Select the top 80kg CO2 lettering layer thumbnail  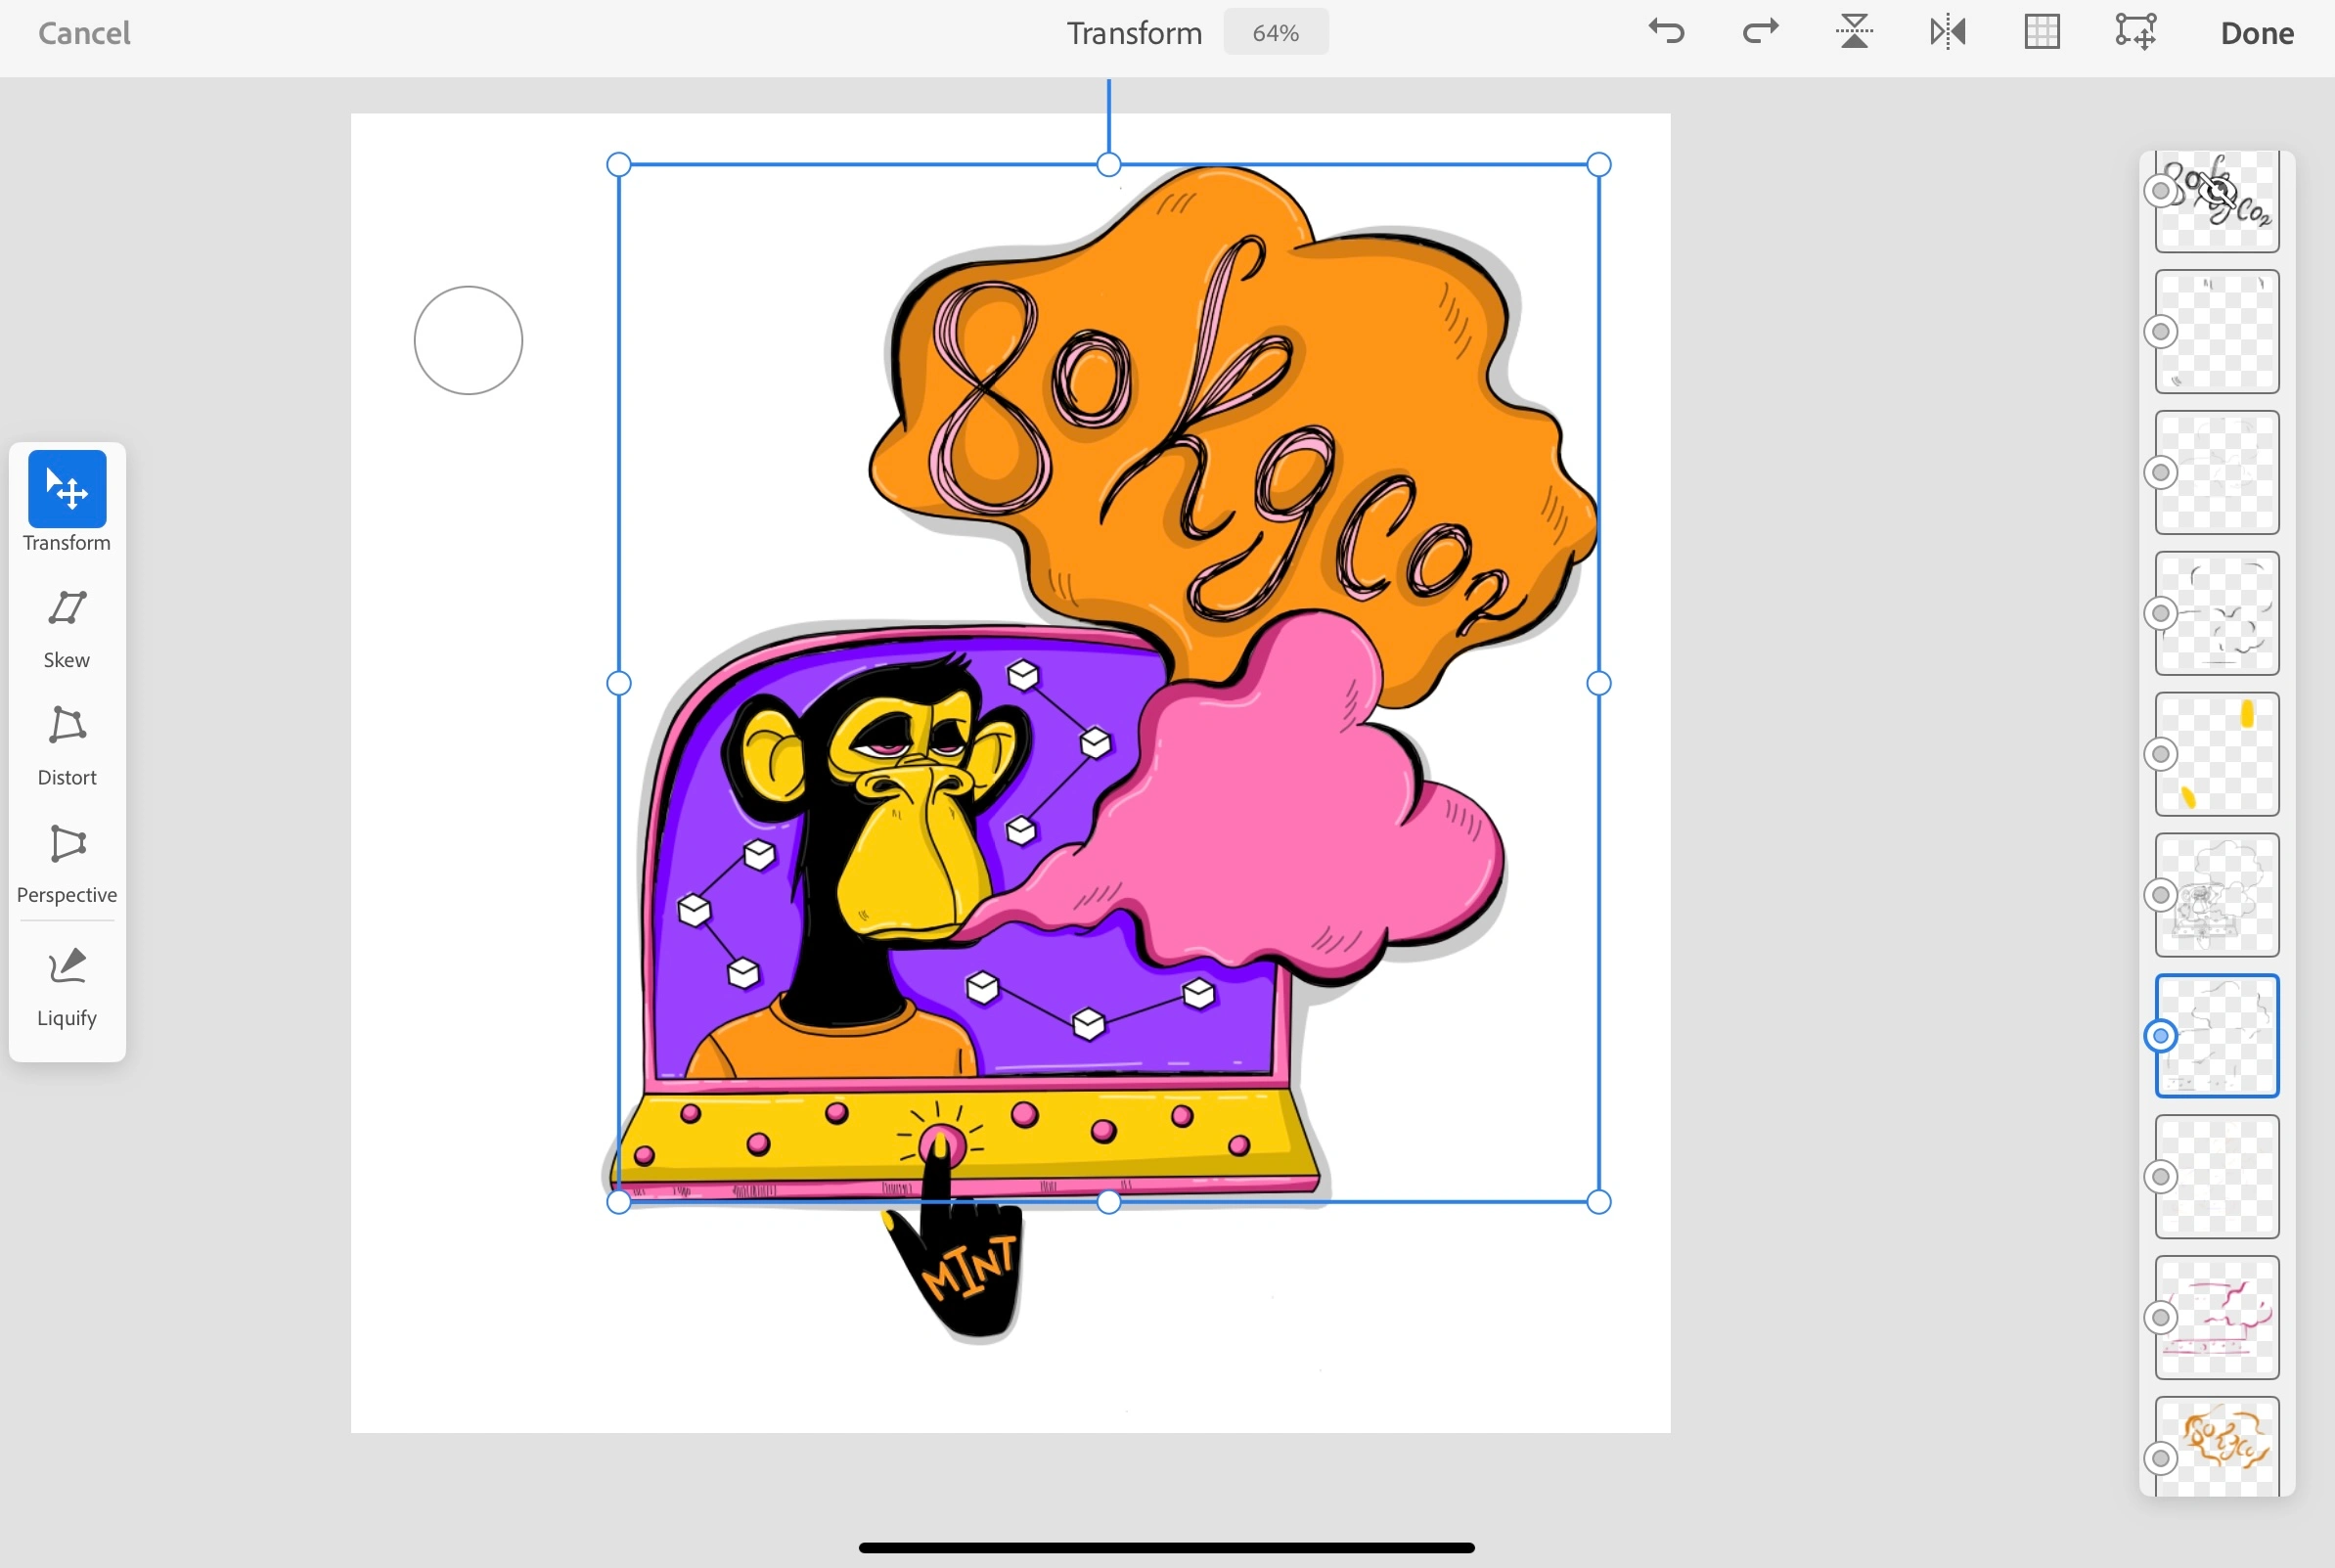point(2217,201)
